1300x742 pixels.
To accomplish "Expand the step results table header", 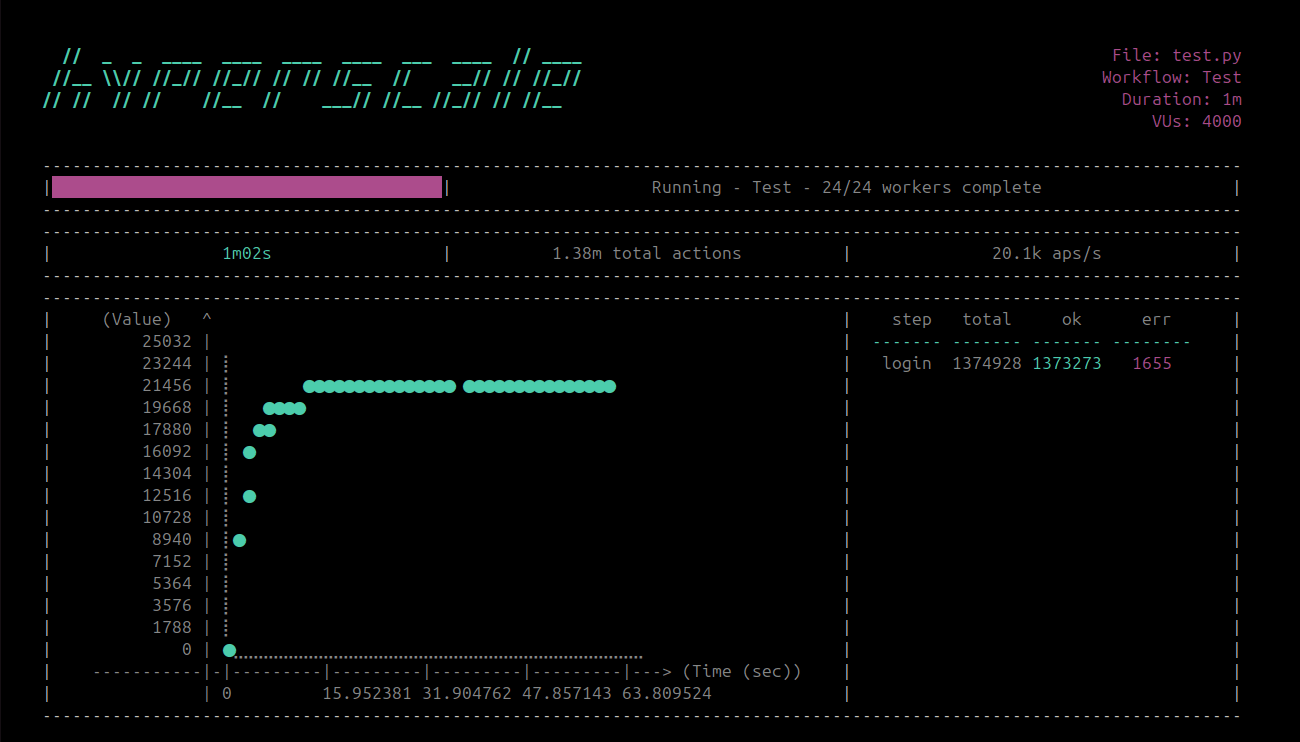I will (x=1031, y=319).
